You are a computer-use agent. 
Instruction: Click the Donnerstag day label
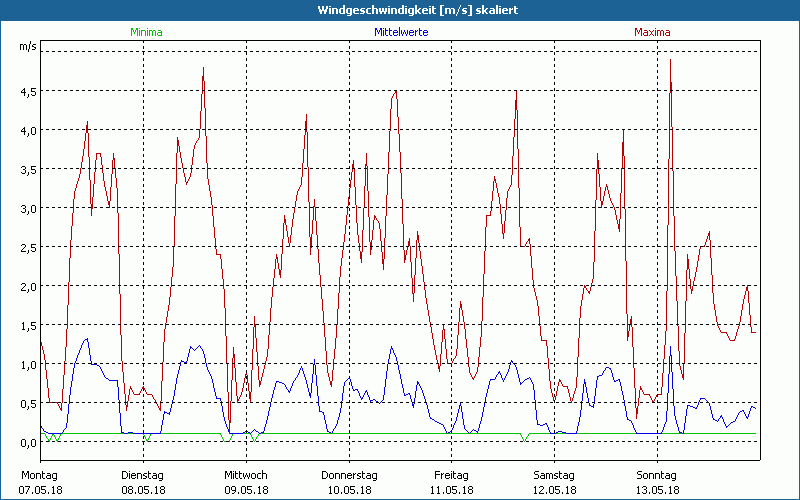point(349,475)
